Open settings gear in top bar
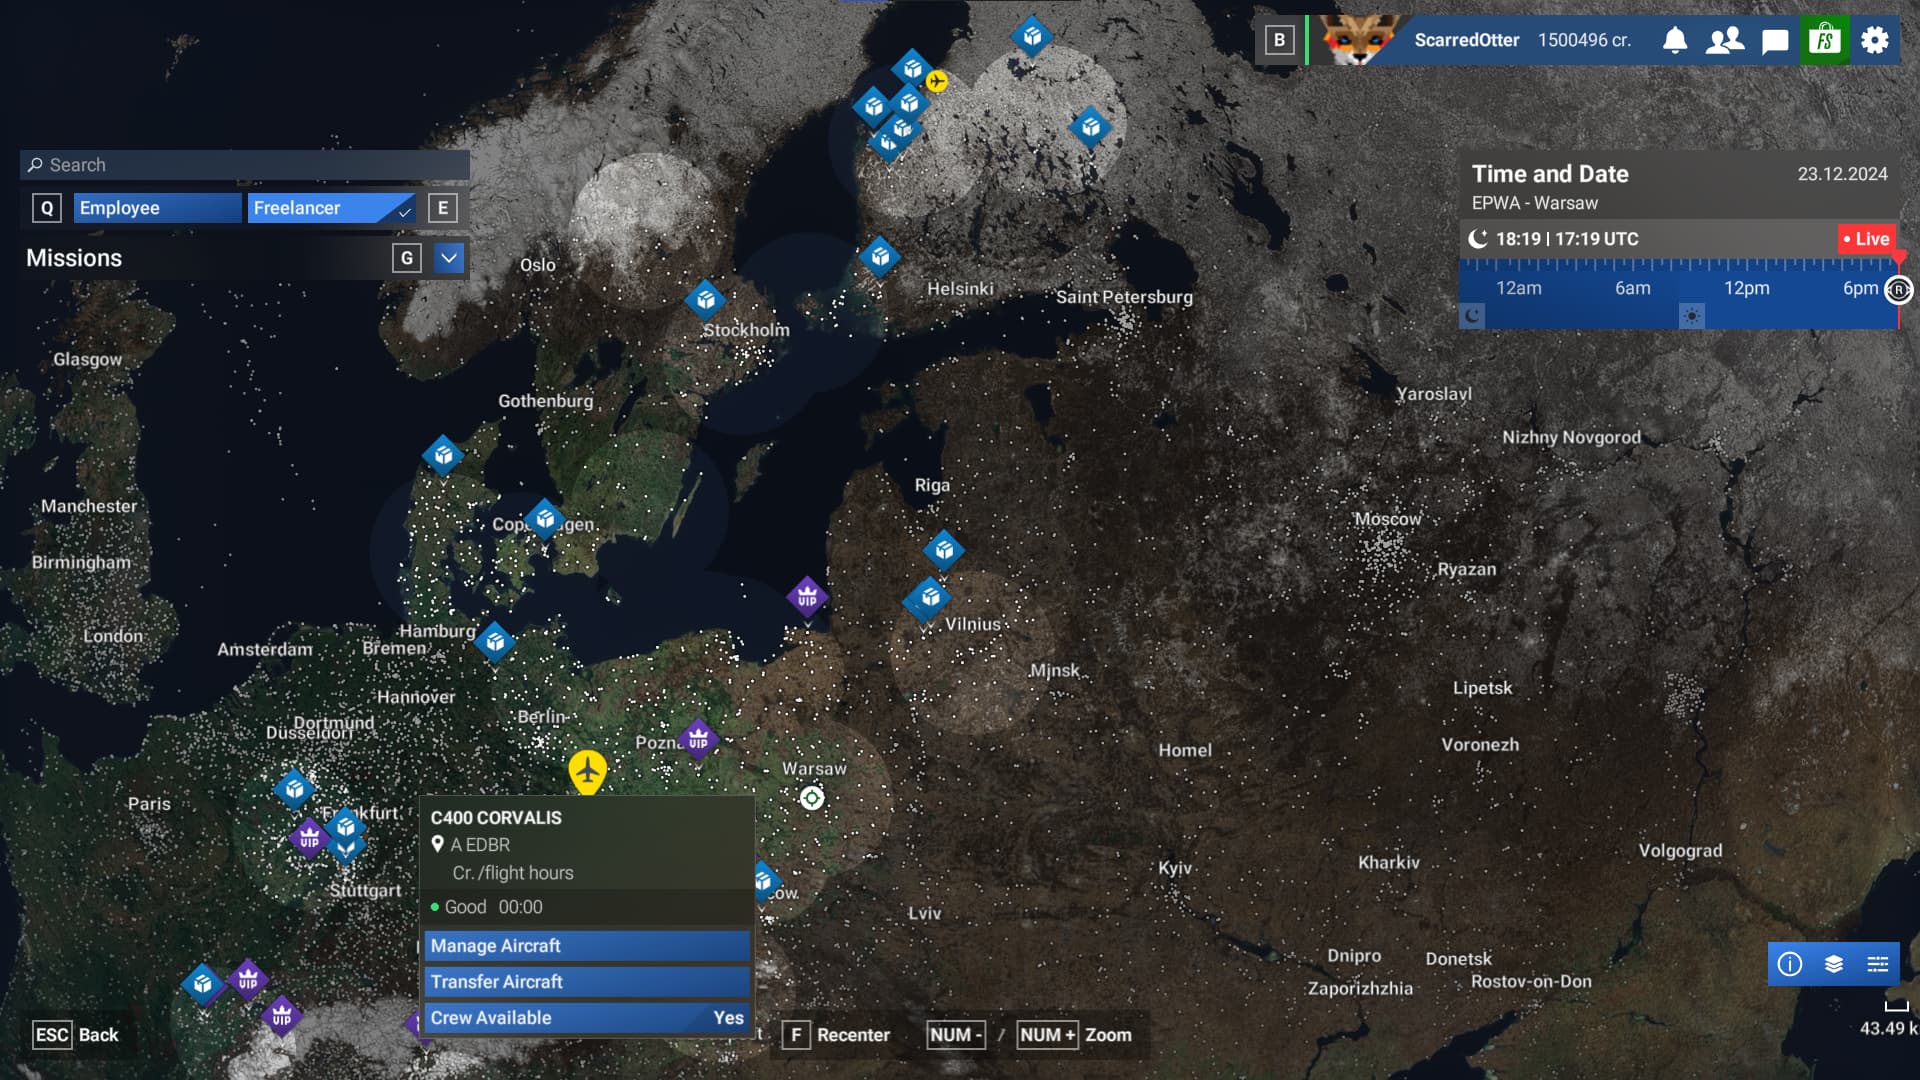The image size is (1920, 1080). (1875, 40)
